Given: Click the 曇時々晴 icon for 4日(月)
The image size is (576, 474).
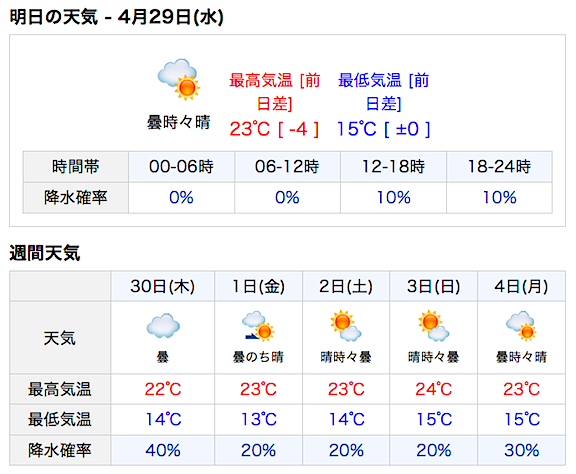Looking at the screenshot, I should point(521,326).
